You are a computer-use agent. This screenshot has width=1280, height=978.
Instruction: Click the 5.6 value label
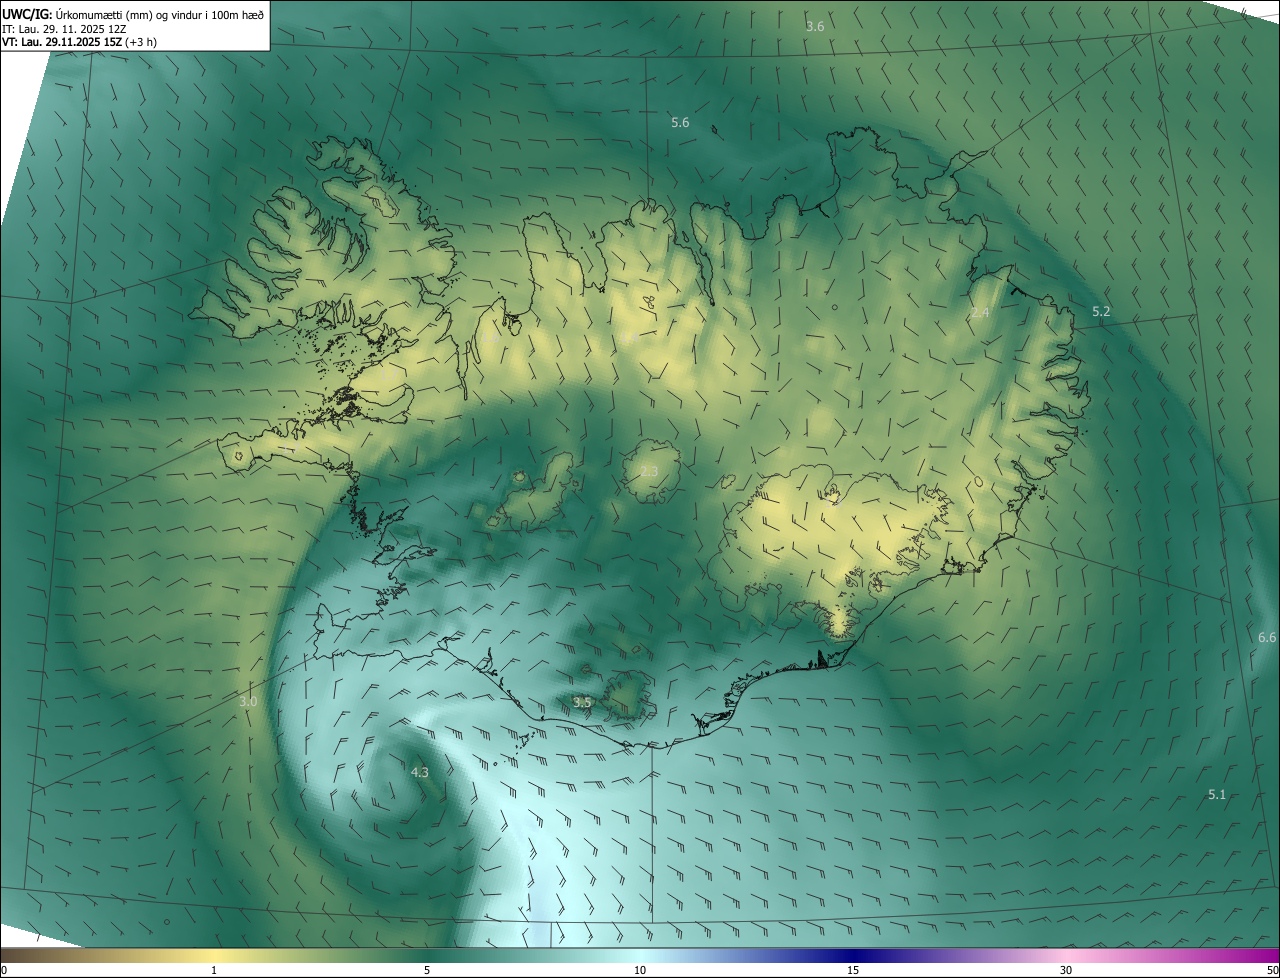[x=680, y=122]
